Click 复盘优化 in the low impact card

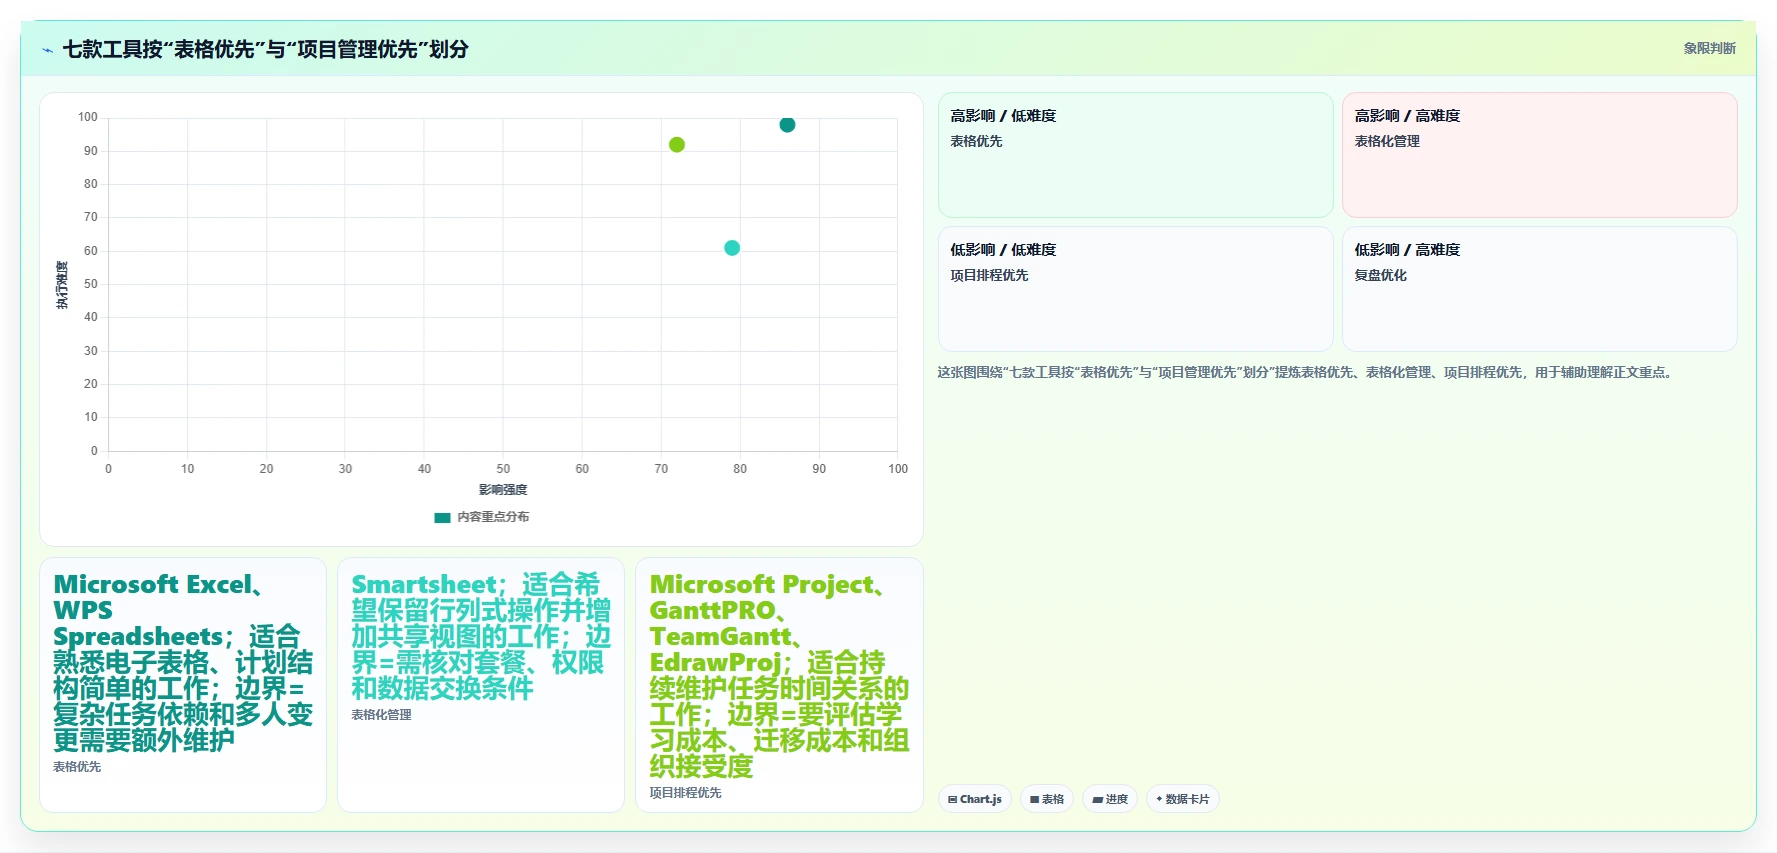(x=1380, y=275)
